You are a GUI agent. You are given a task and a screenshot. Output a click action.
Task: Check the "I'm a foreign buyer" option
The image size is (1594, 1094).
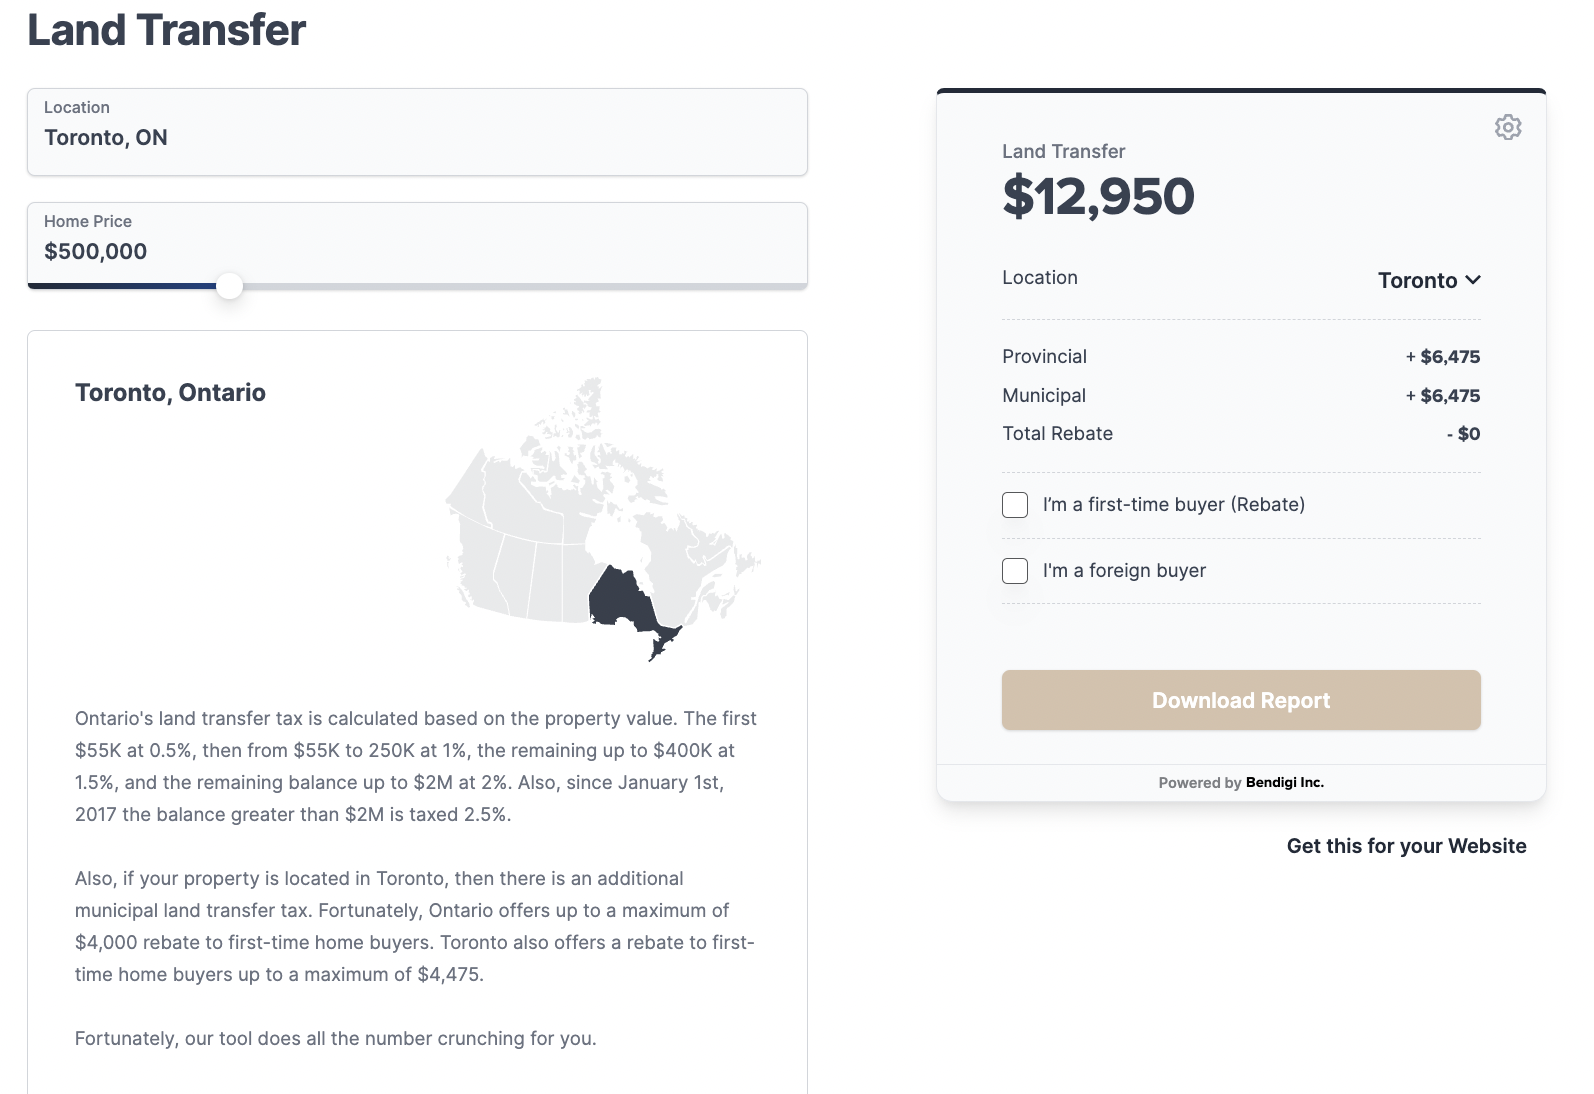point(1014,570)
